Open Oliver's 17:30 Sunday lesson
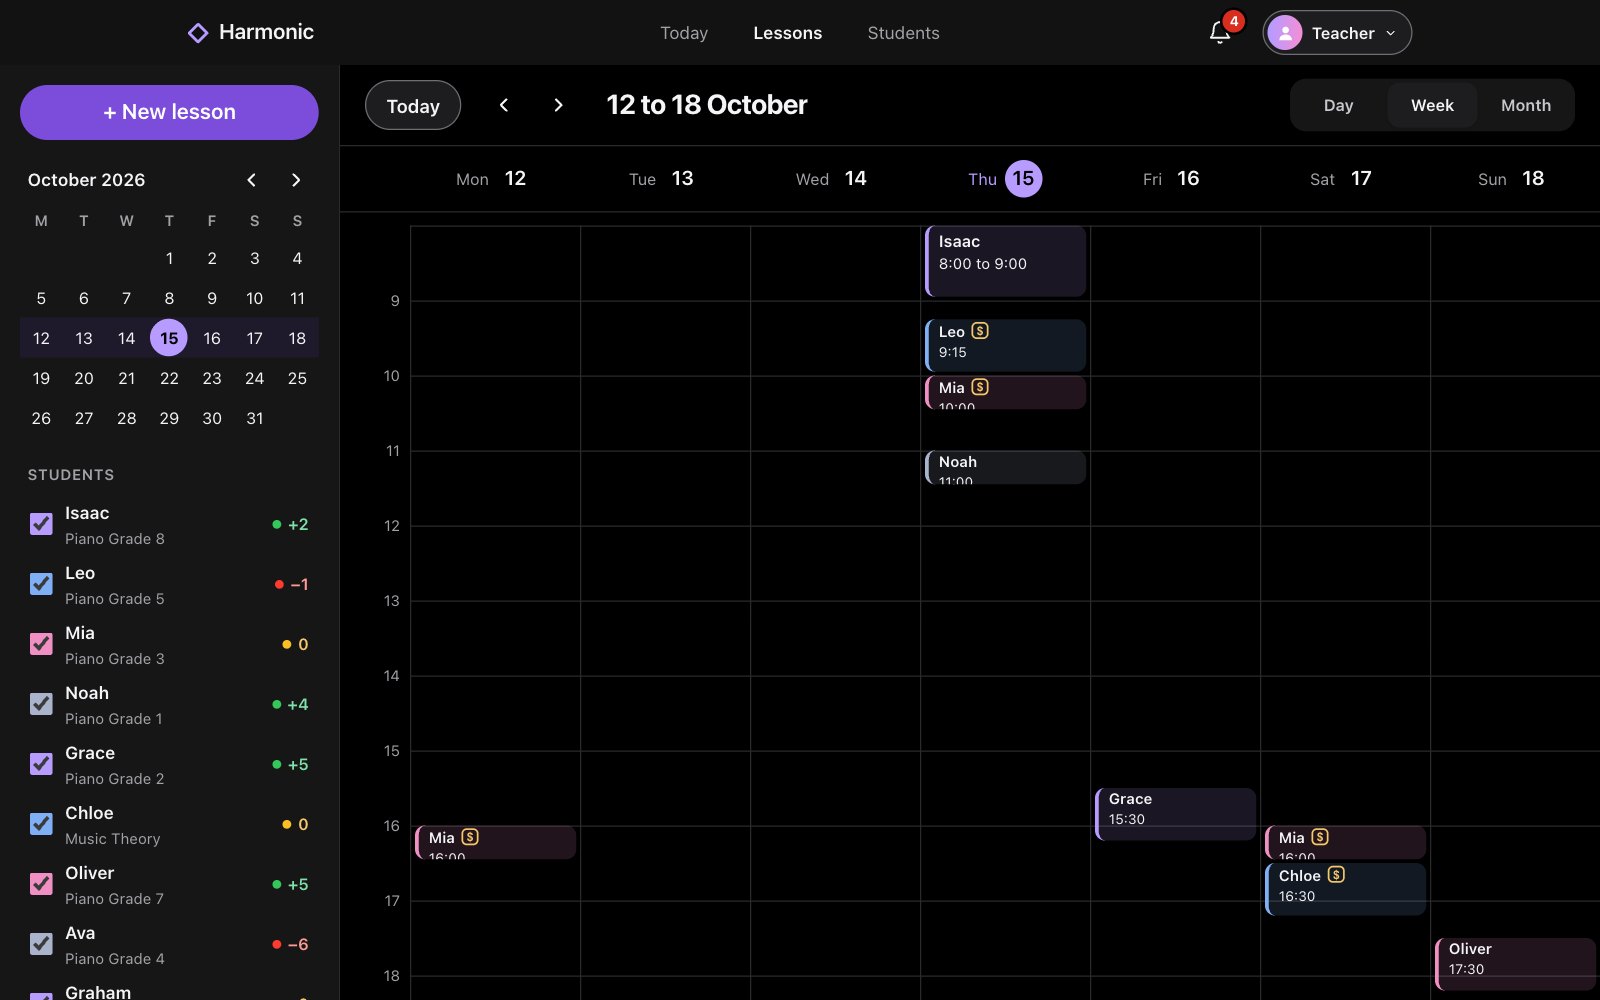This screenshot has height=1000, width=1600. [x=1515, y=964]
